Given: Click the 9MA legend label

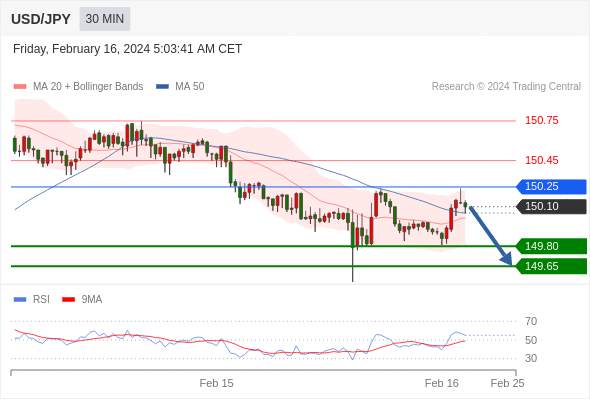Looking at the screenshot, I should [92, 300].
